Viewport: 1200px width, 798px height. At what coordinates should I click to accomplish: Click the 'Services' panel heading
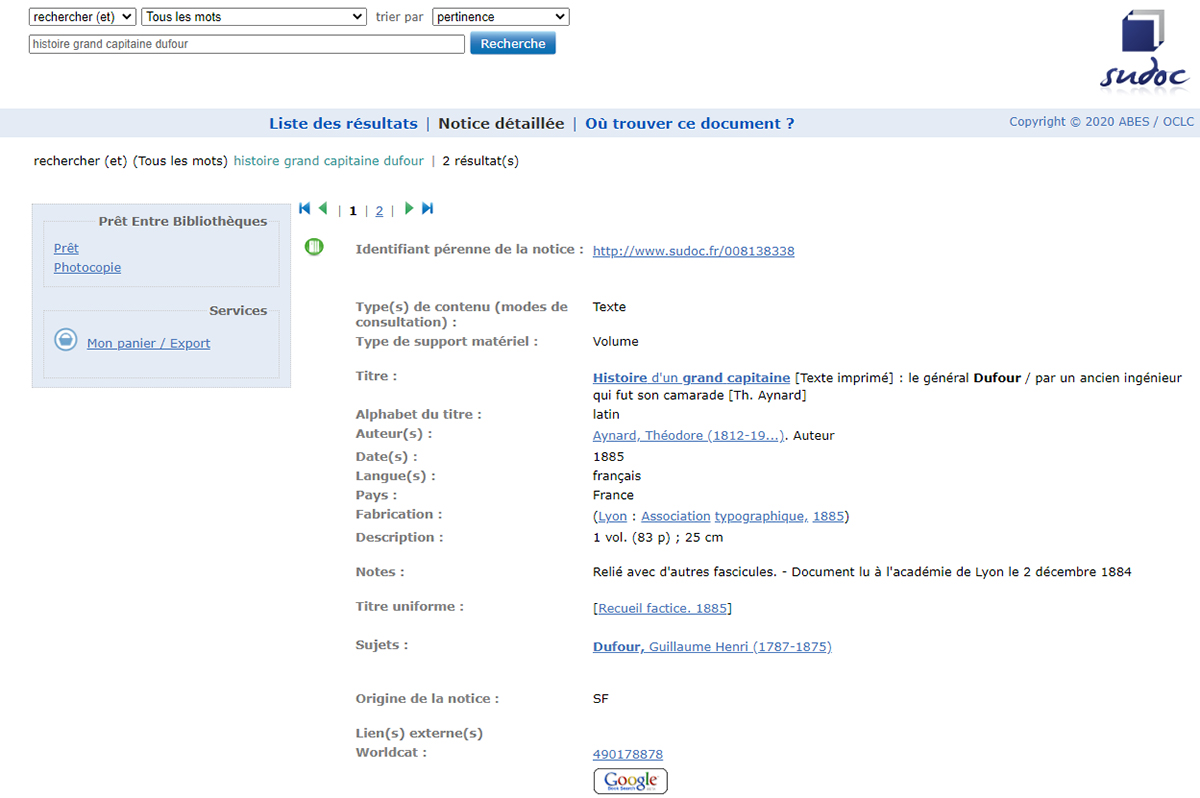pos(238,311)
